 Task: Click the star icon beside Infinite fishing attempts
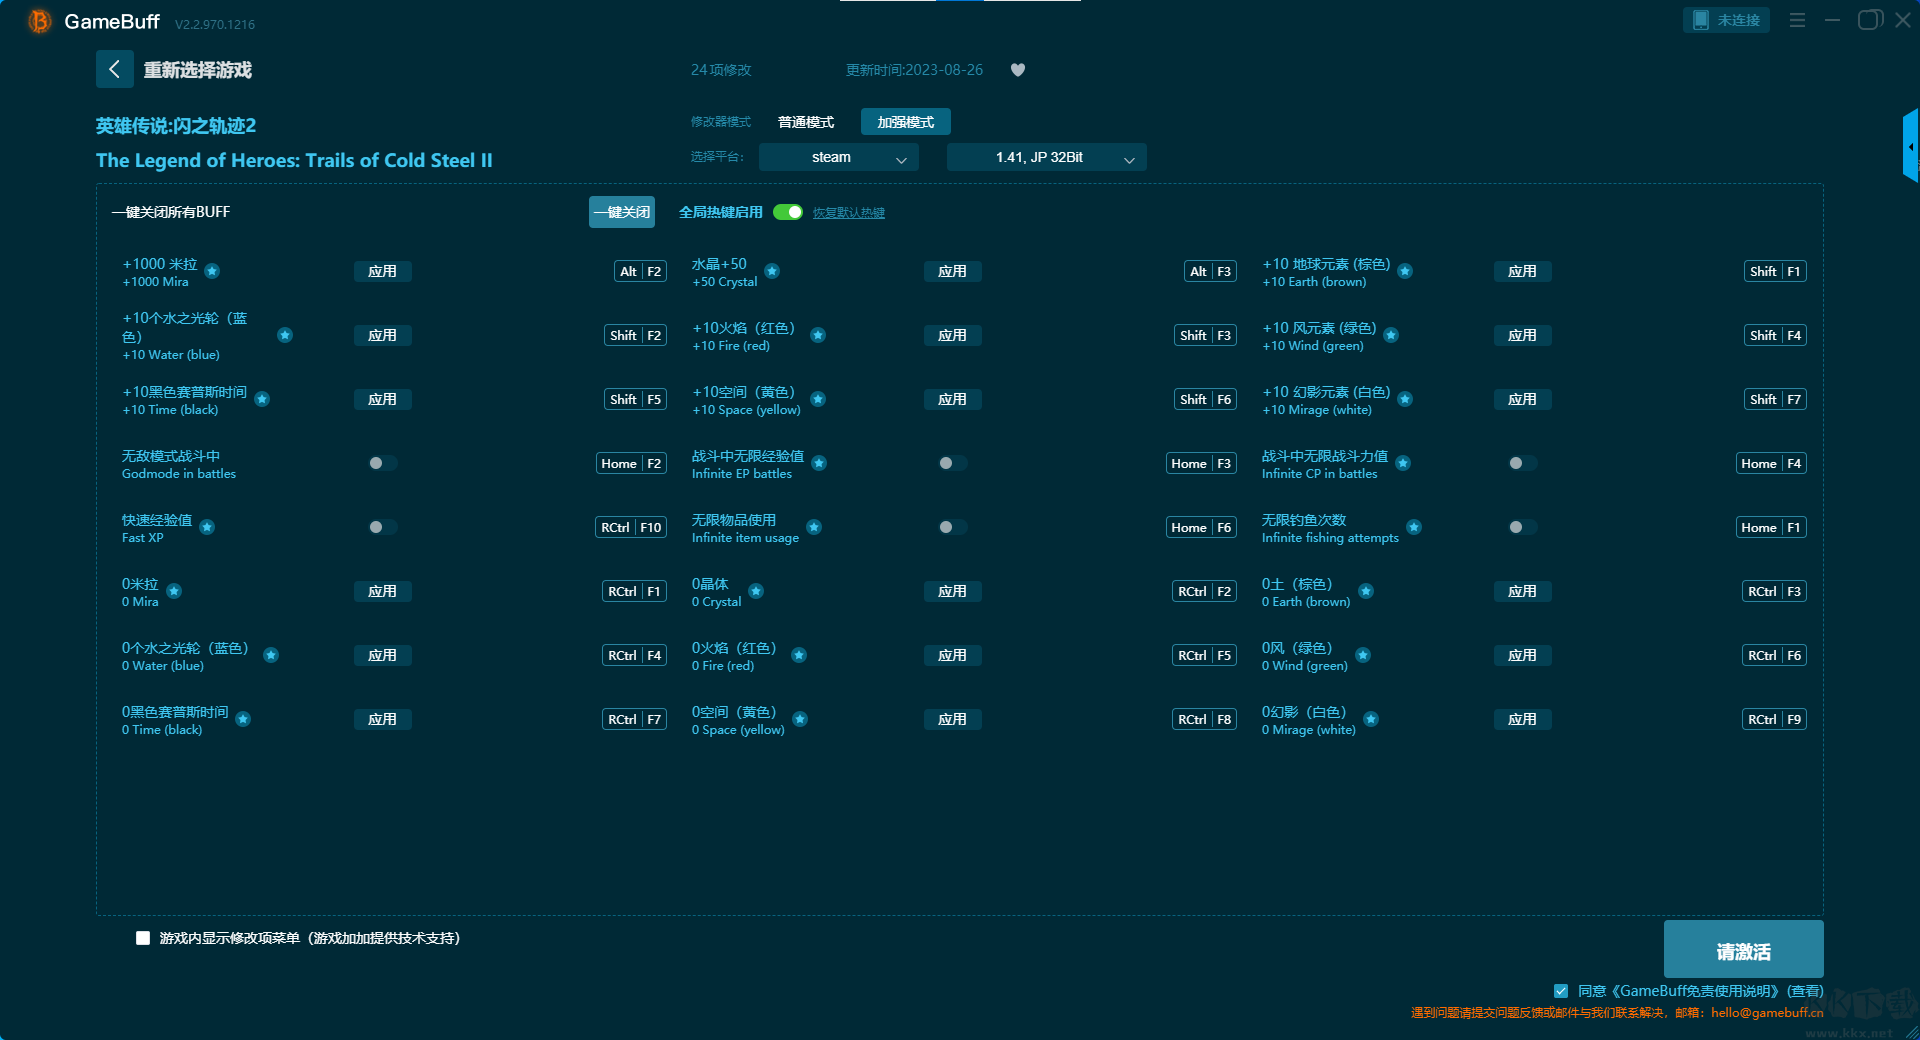(1413, 527)
